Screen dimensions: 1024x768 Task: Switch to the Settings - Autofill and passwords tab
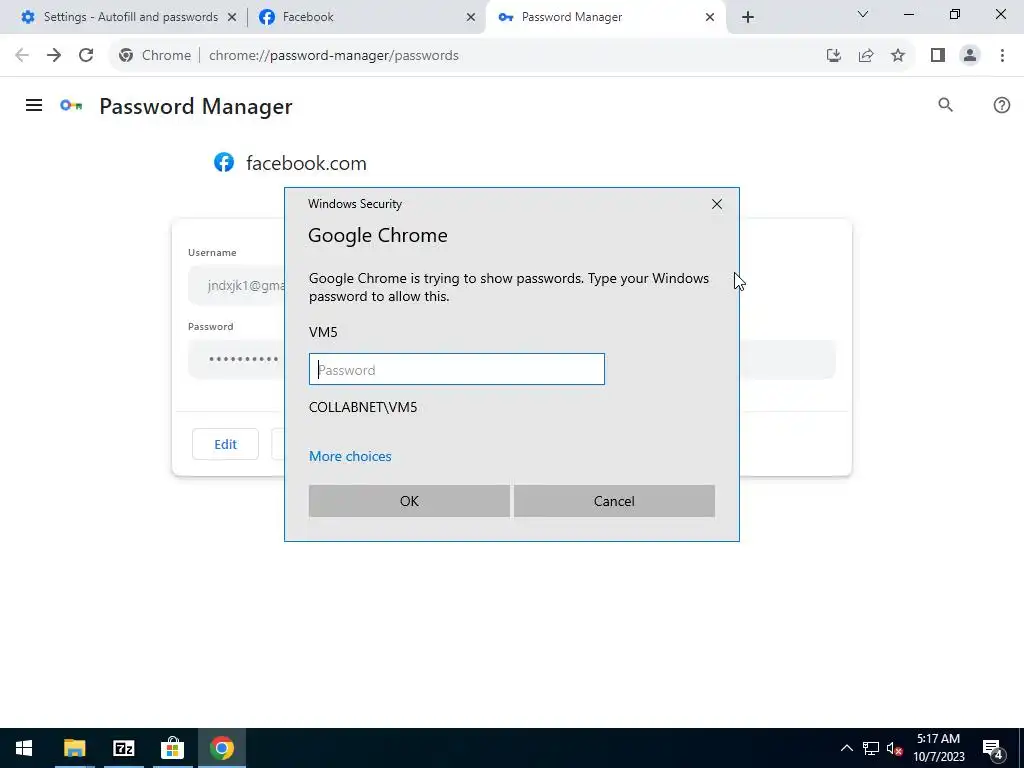click(131, 17)
